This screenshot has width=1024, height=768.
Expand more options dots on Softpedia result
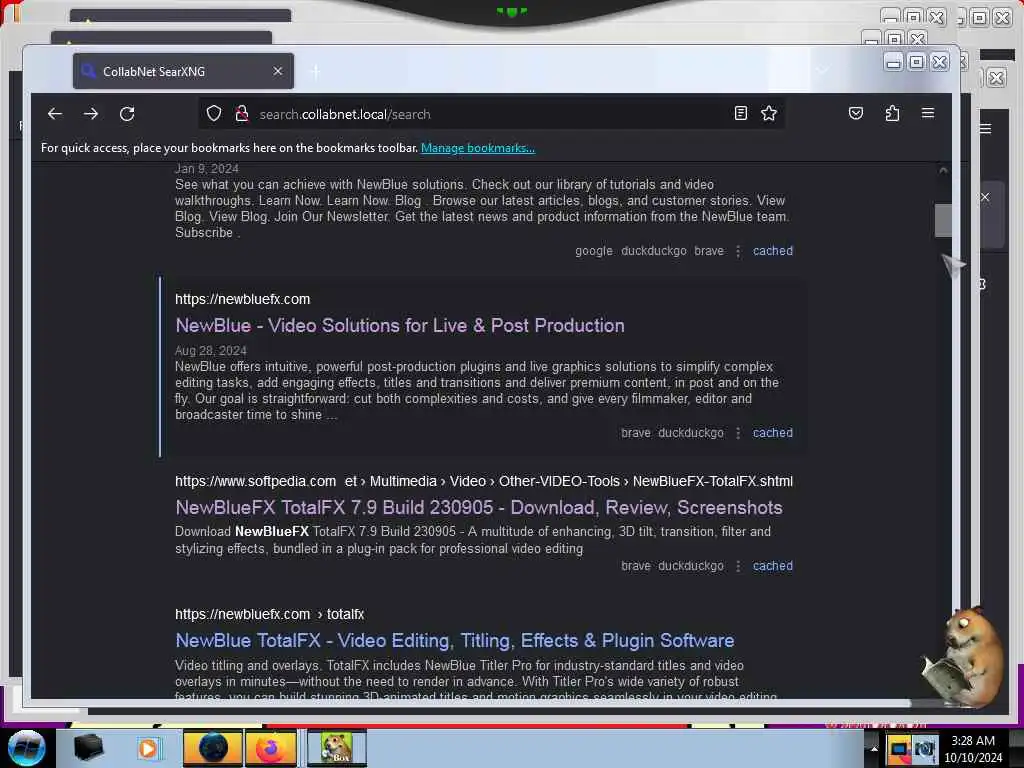pyautogui.click(x=738, y=566)
